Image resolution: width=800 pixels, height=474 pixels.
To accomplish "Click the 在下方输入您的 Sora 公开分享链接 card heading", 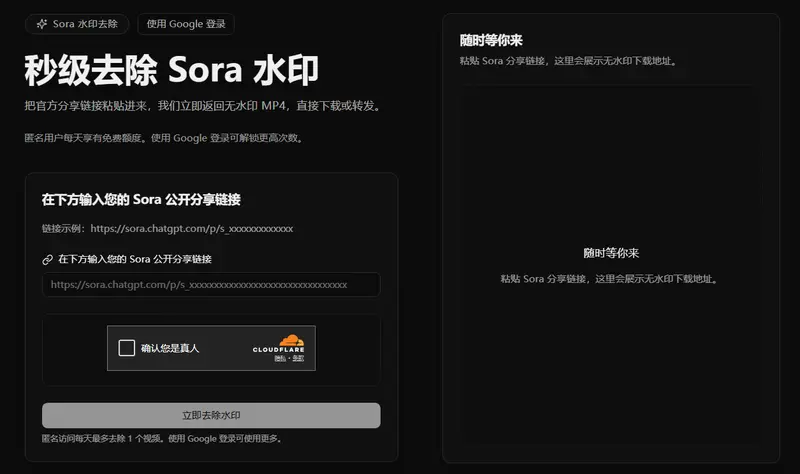I will pos(141,199).
